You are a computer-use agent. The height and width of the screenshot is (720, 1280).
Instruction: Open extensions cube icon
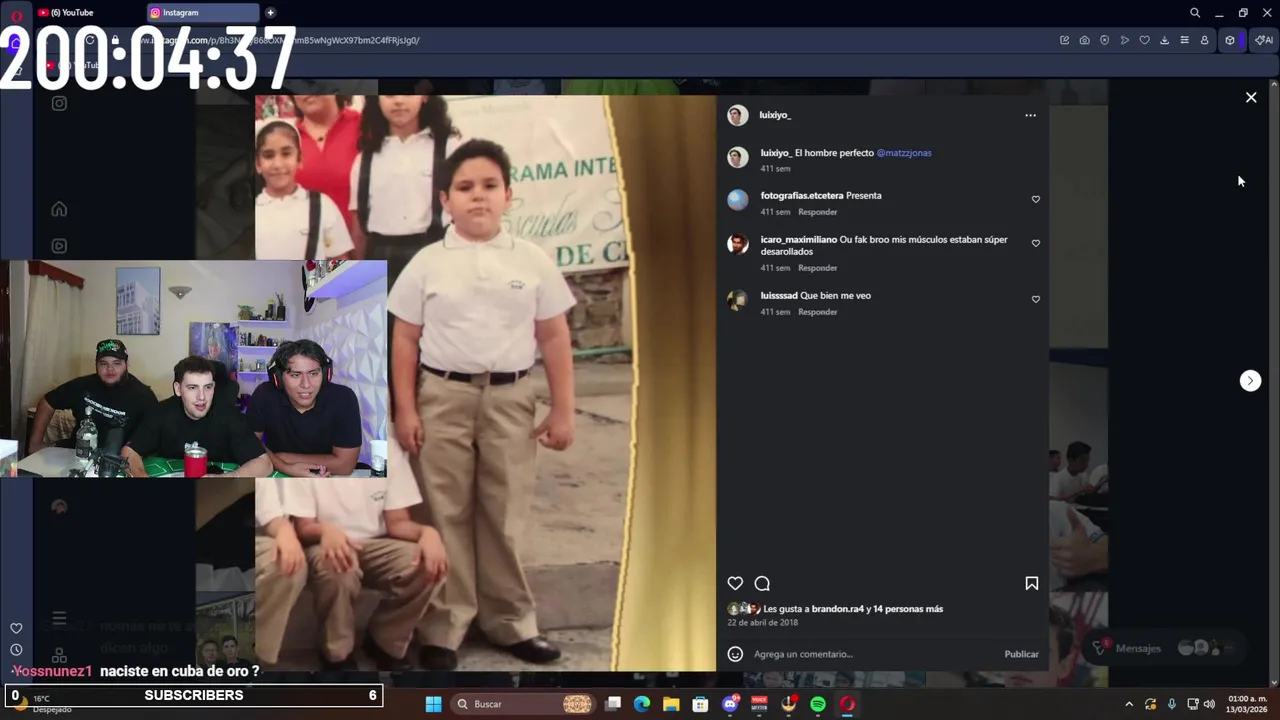pos(1230,40)
